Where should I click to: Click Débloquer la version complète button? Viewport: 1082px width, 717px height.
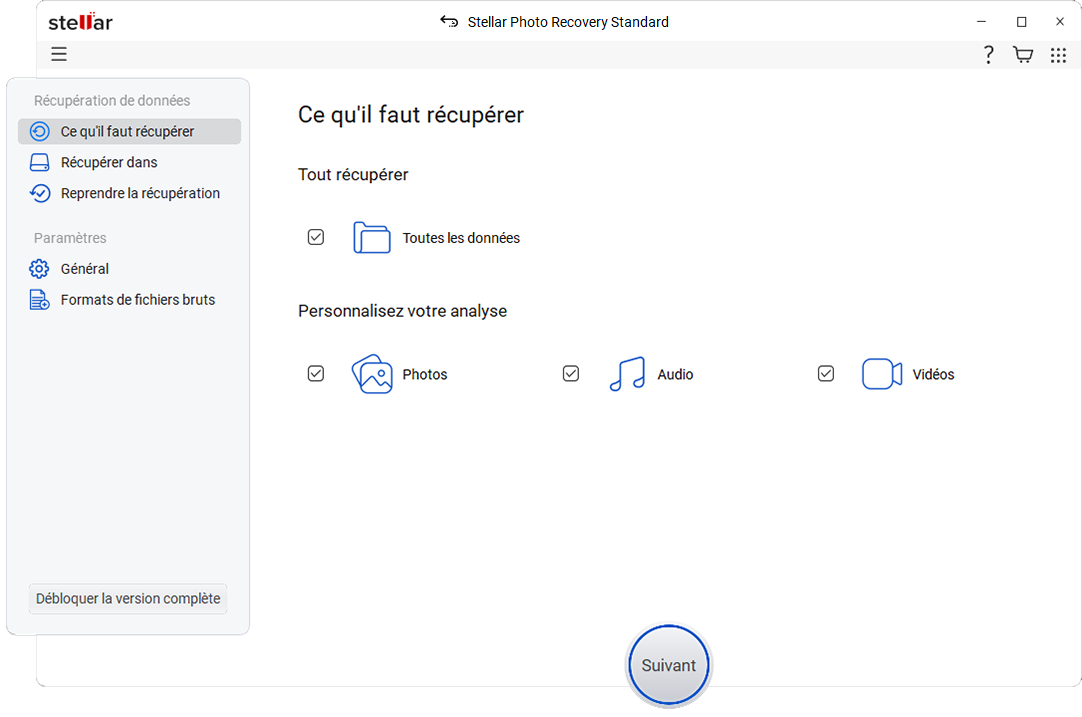tap(128, 599)
